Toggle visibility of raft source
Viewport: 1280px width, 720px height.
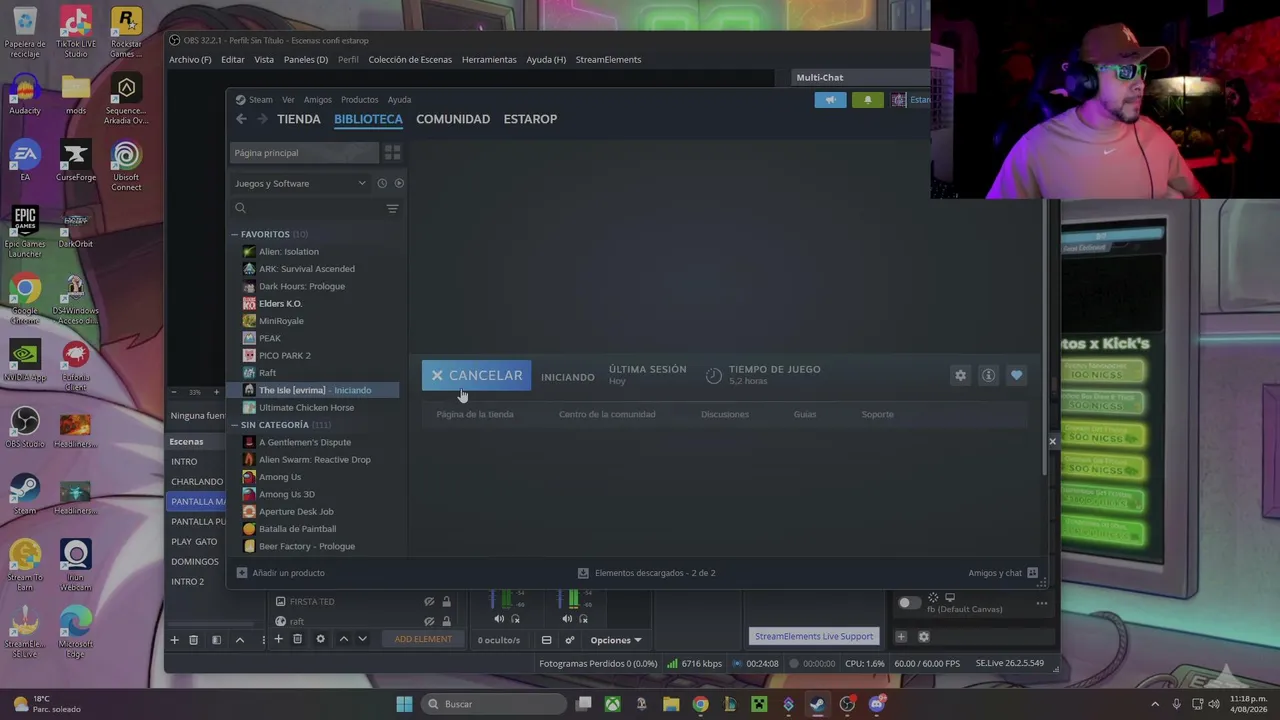coord(429,621)
